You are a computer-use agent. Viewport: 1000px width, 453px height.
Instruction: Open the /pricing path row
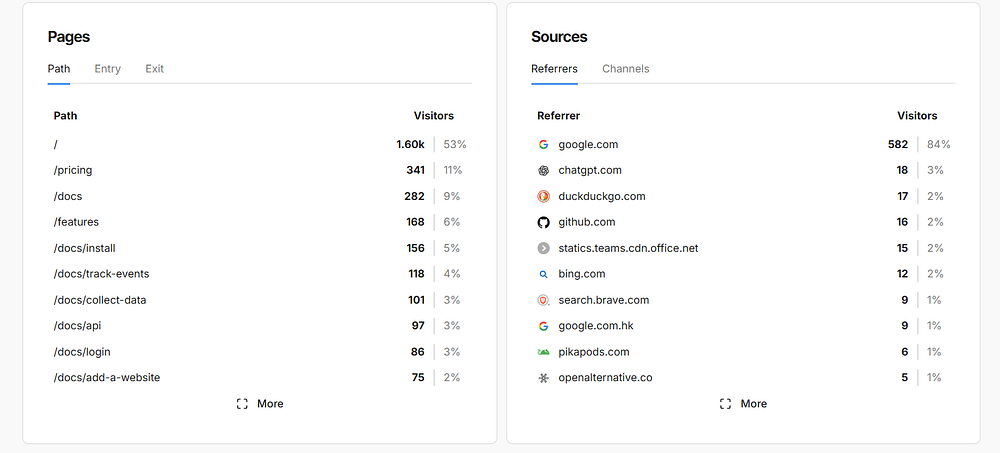point(73,170)
